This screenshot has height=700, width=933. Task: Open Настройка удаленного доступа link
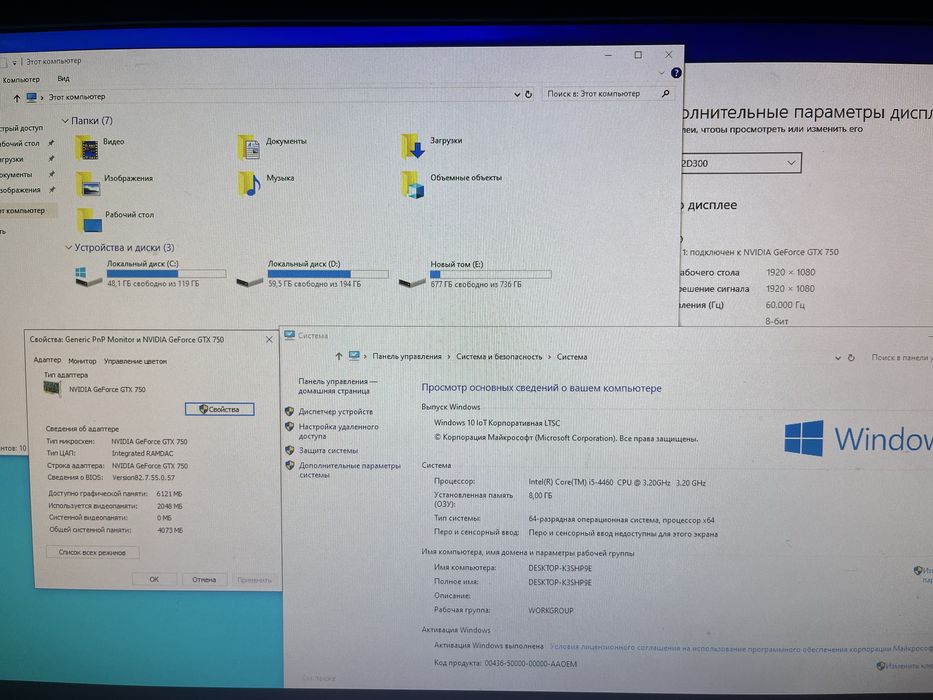coord(338,432)
